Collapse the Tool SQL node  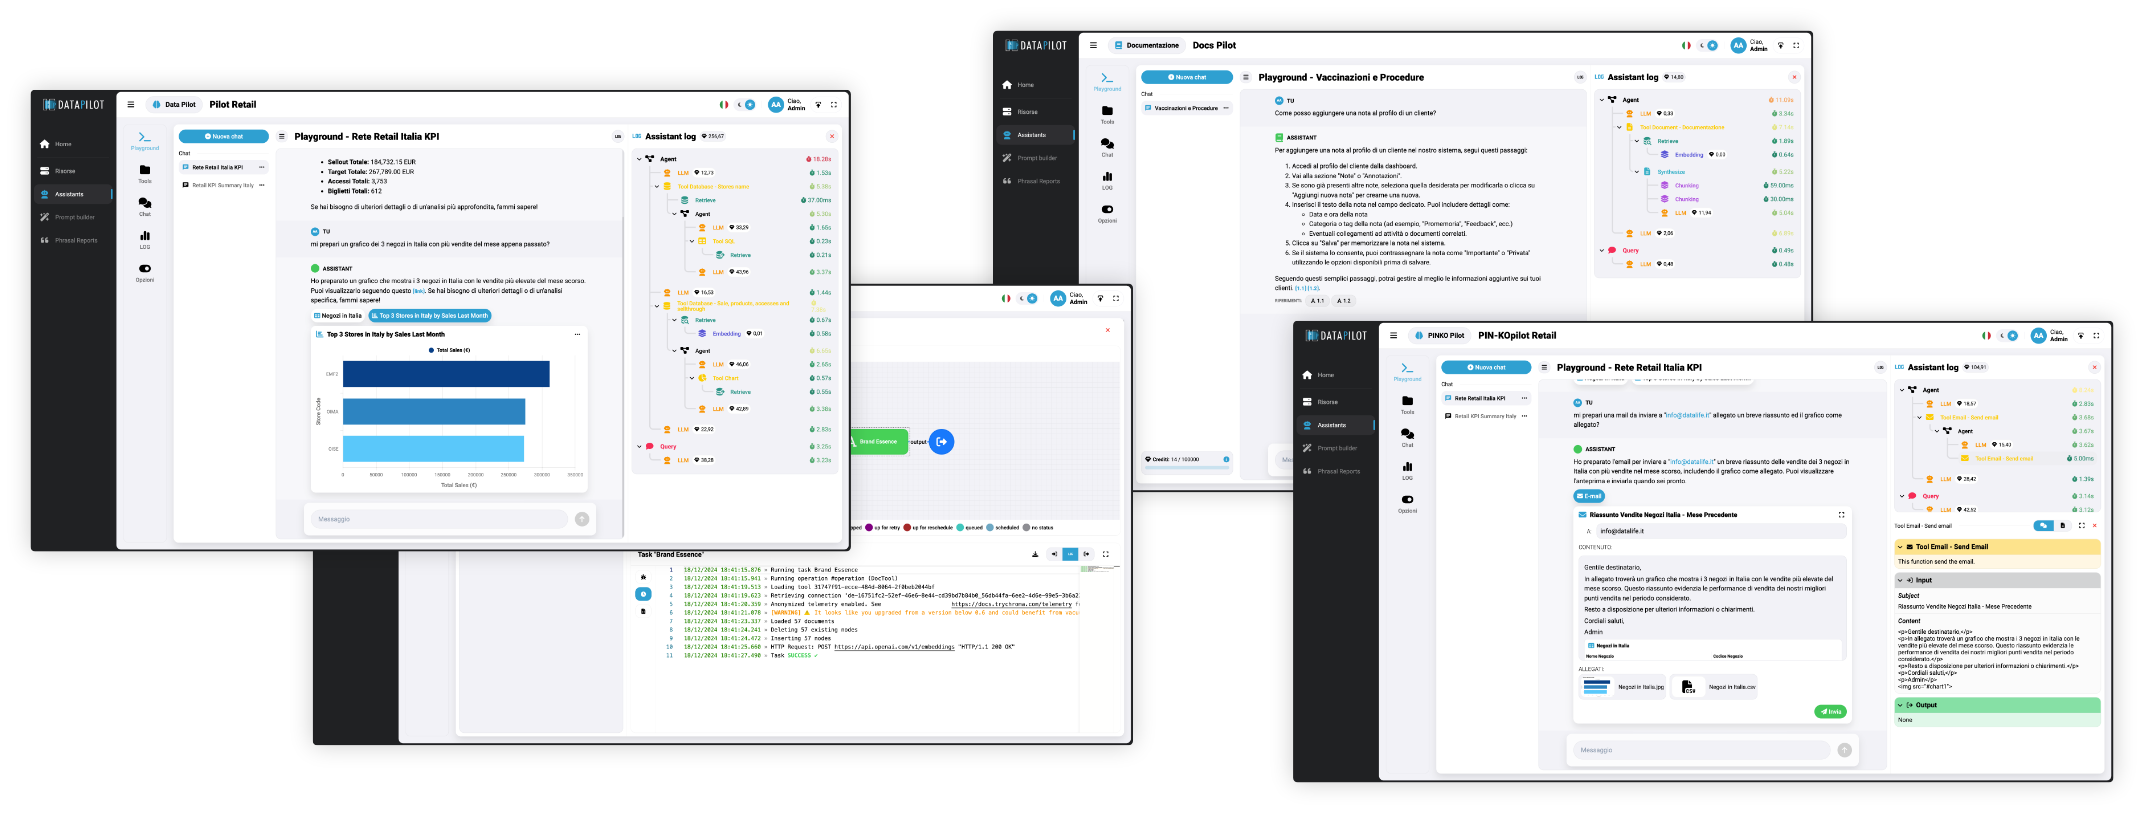click(x=692, y=241)
